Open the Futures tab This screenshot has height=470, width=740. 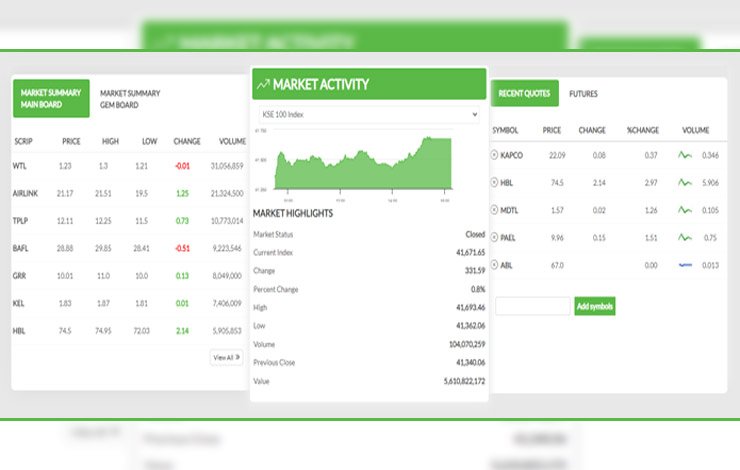click(x=583, y=94)
